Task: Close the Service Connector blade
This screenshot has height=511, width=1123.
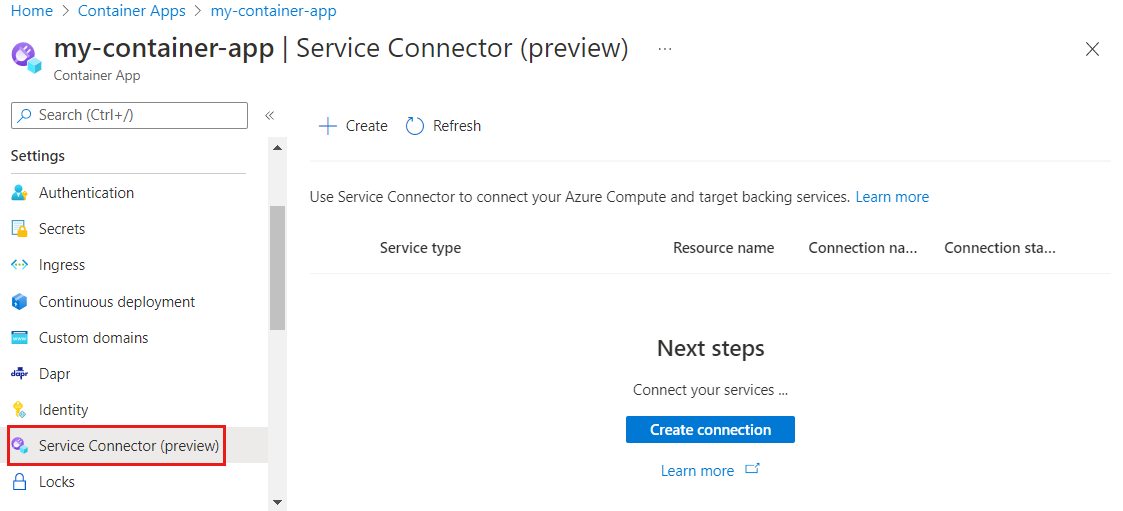Action: pyautogui.click(x=1092, y=49)
